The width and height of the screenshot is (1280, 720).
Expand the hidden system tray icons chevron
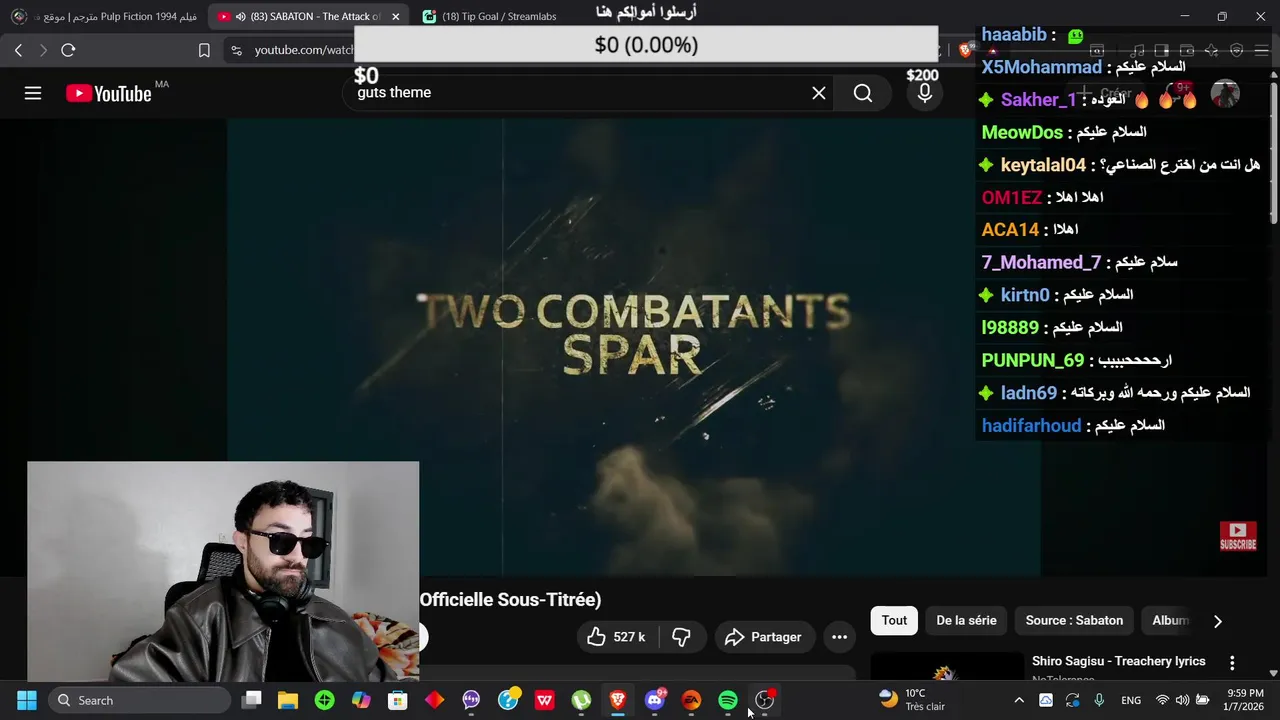point(1019,700)
